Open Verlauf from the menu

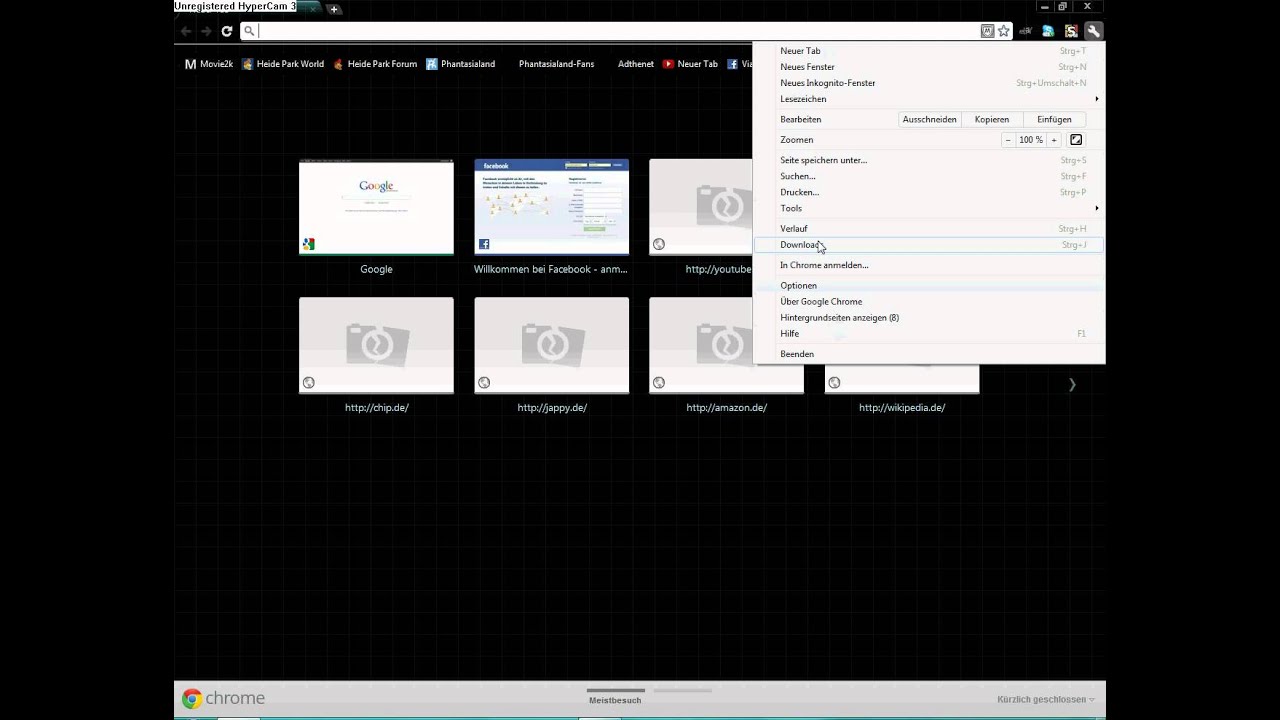(x=928, y=229)
